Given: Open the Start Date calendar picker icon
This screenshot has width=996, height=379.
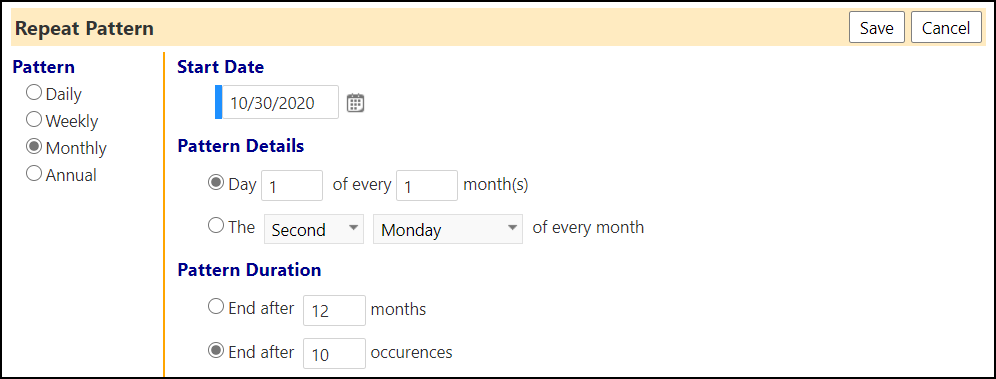Looking at the screenshot, I should click(356, 103).
